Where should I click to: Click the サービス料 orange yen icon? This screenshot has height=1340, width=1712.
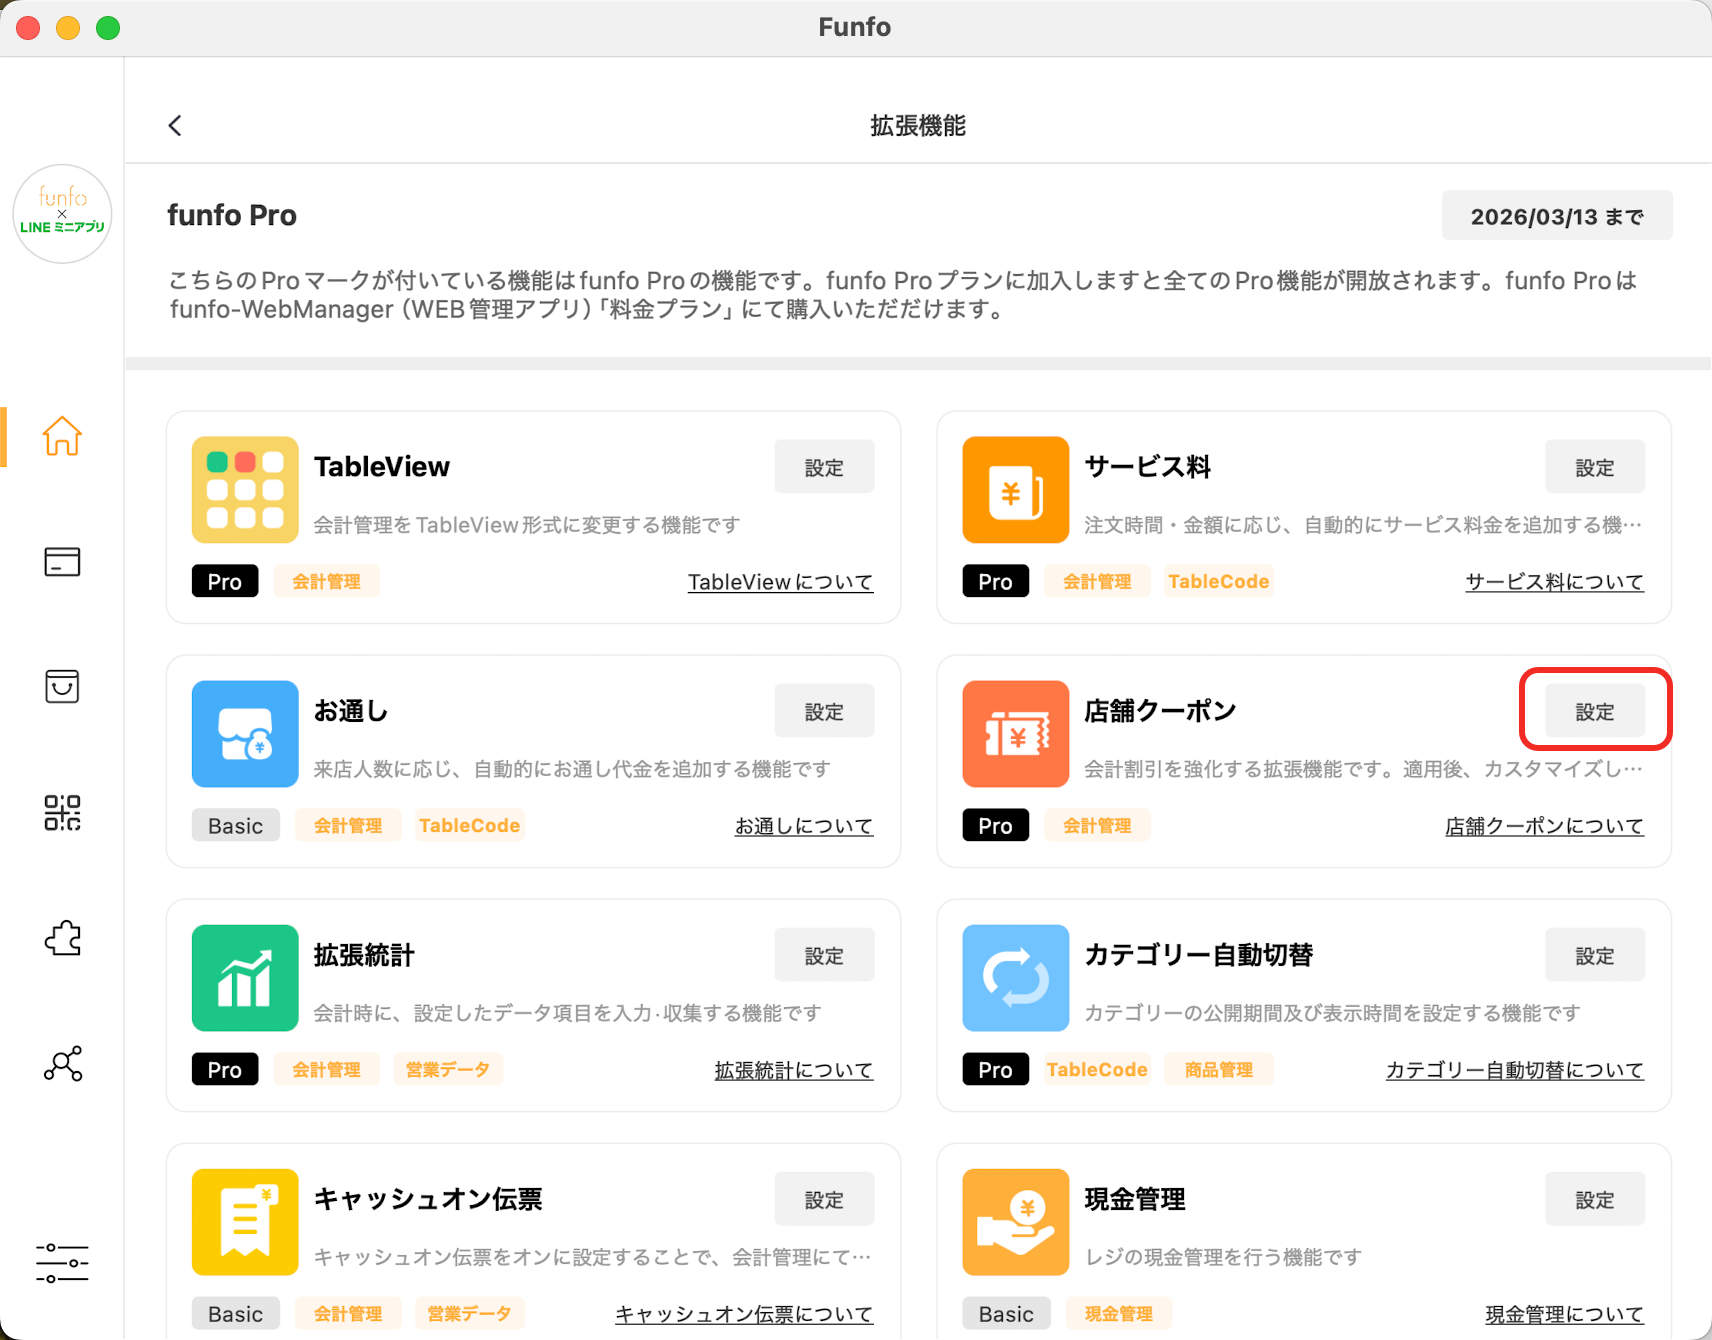1016,490
